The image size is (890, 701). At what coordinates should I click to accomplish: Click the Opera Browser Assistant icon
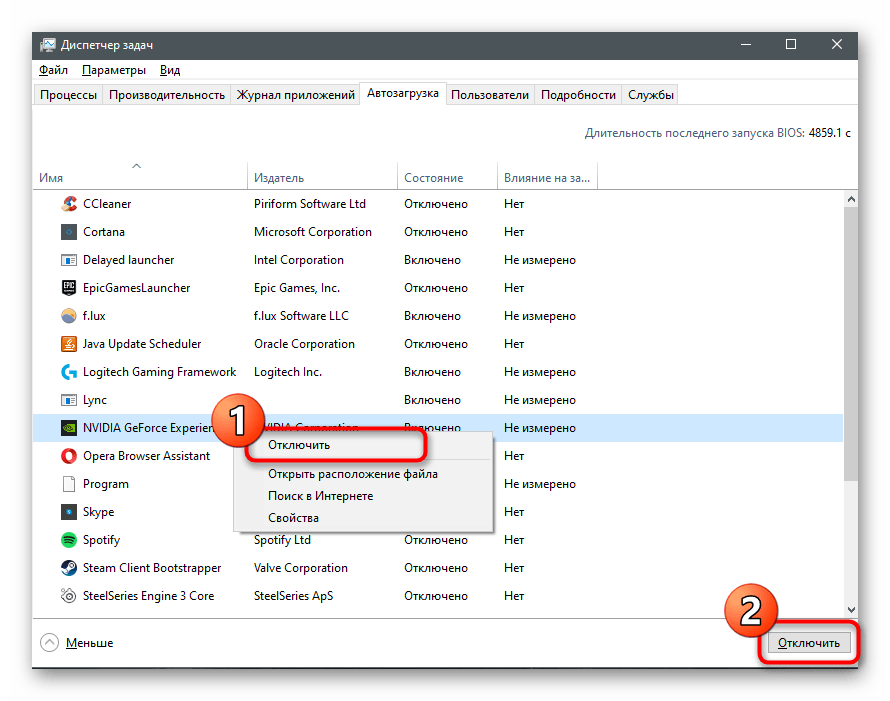click(69, 456)
